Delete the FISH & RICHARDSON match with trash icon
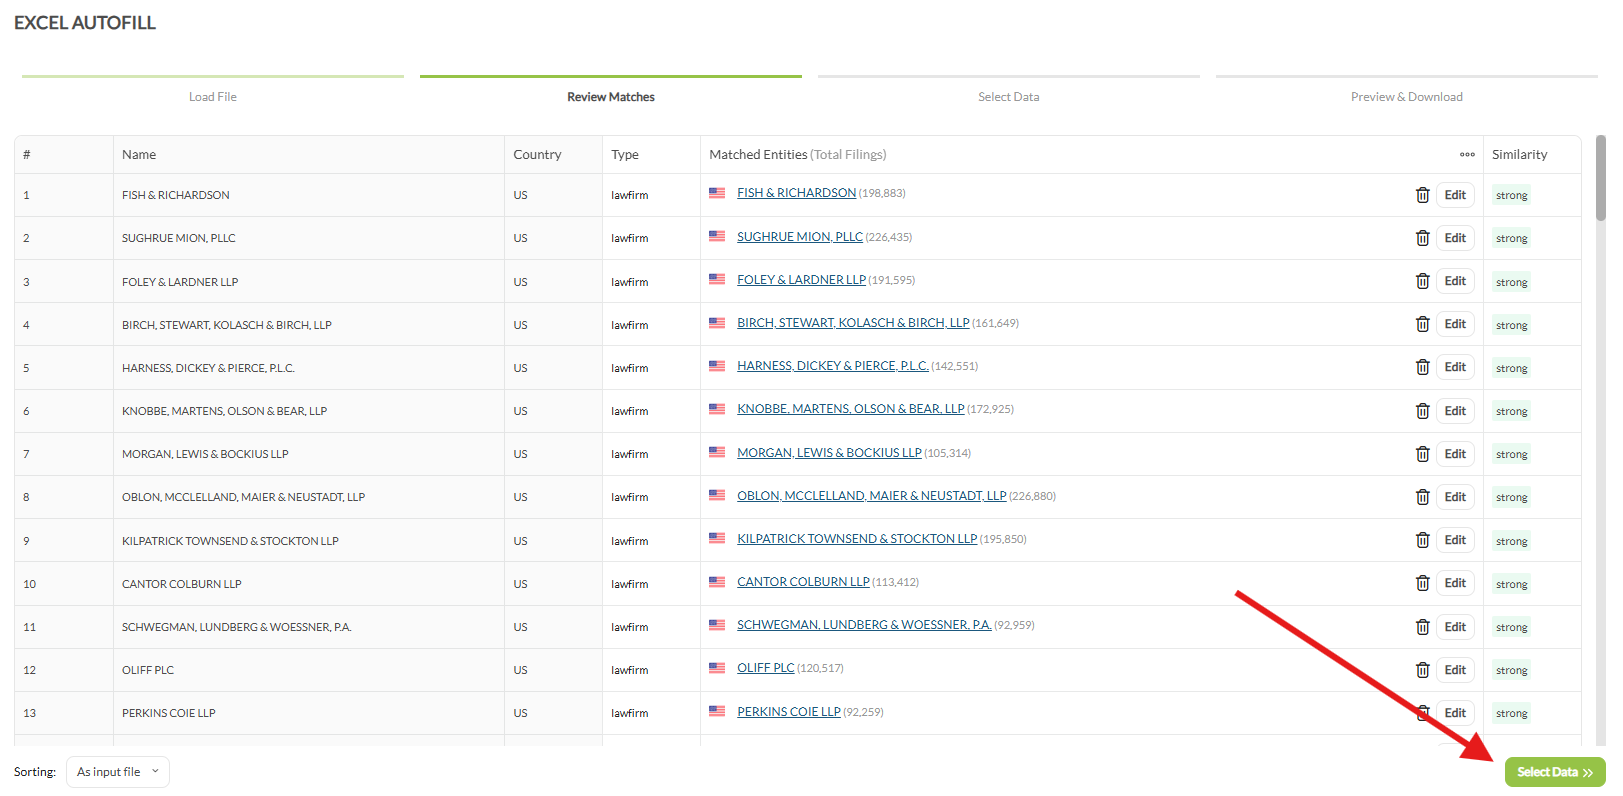The width and height of the screenshot is (1623, 796). point(1422,195)
